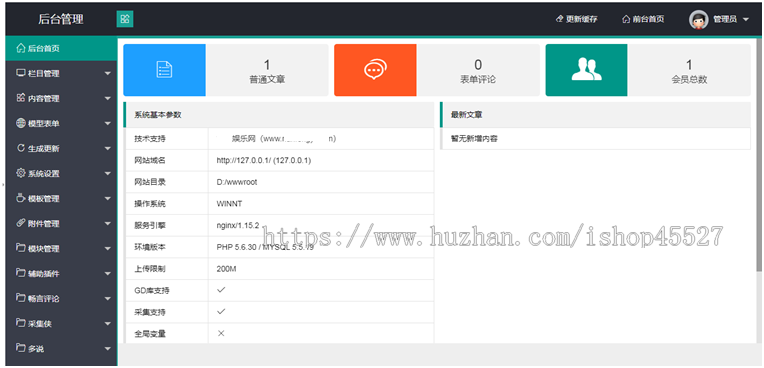
Task: Click the 后台首页 house icon
Action: pos(20,48)
